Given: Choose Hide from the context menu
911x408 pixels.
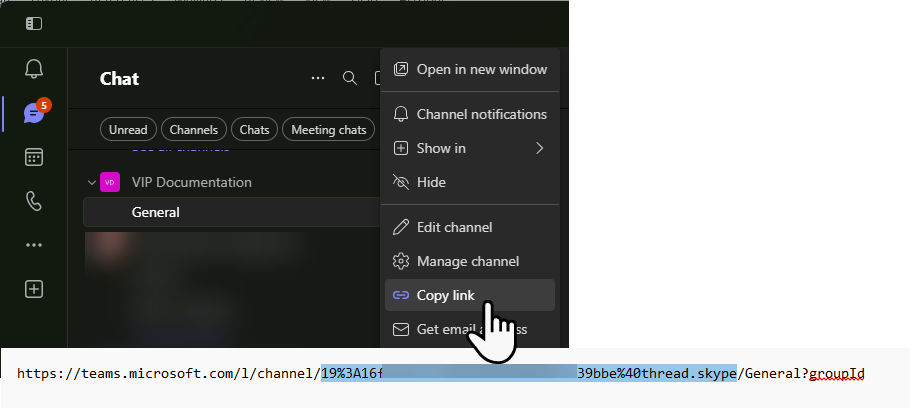Looking at the screenshot, I should [470, 182].
